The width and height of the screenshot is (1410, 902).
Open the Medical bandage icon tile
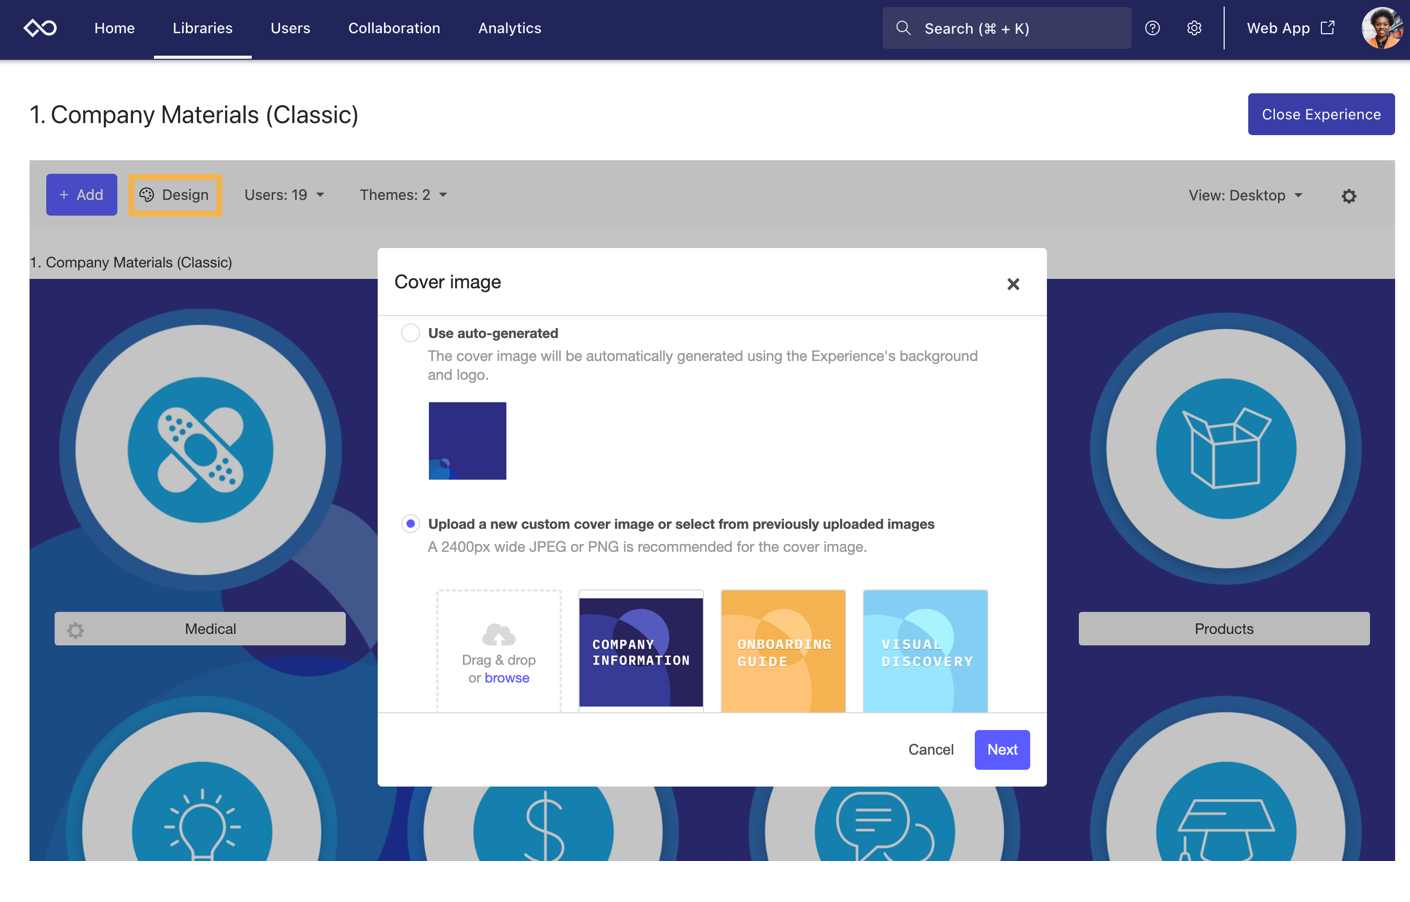coord(200,450)
